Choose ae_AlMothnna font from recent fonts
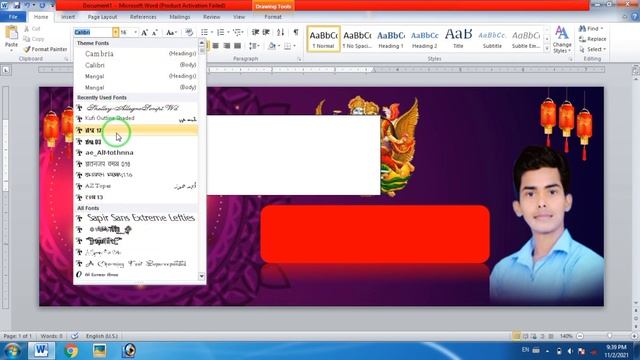The height and width of the screenshot is (360, 640). coord(136,152)
